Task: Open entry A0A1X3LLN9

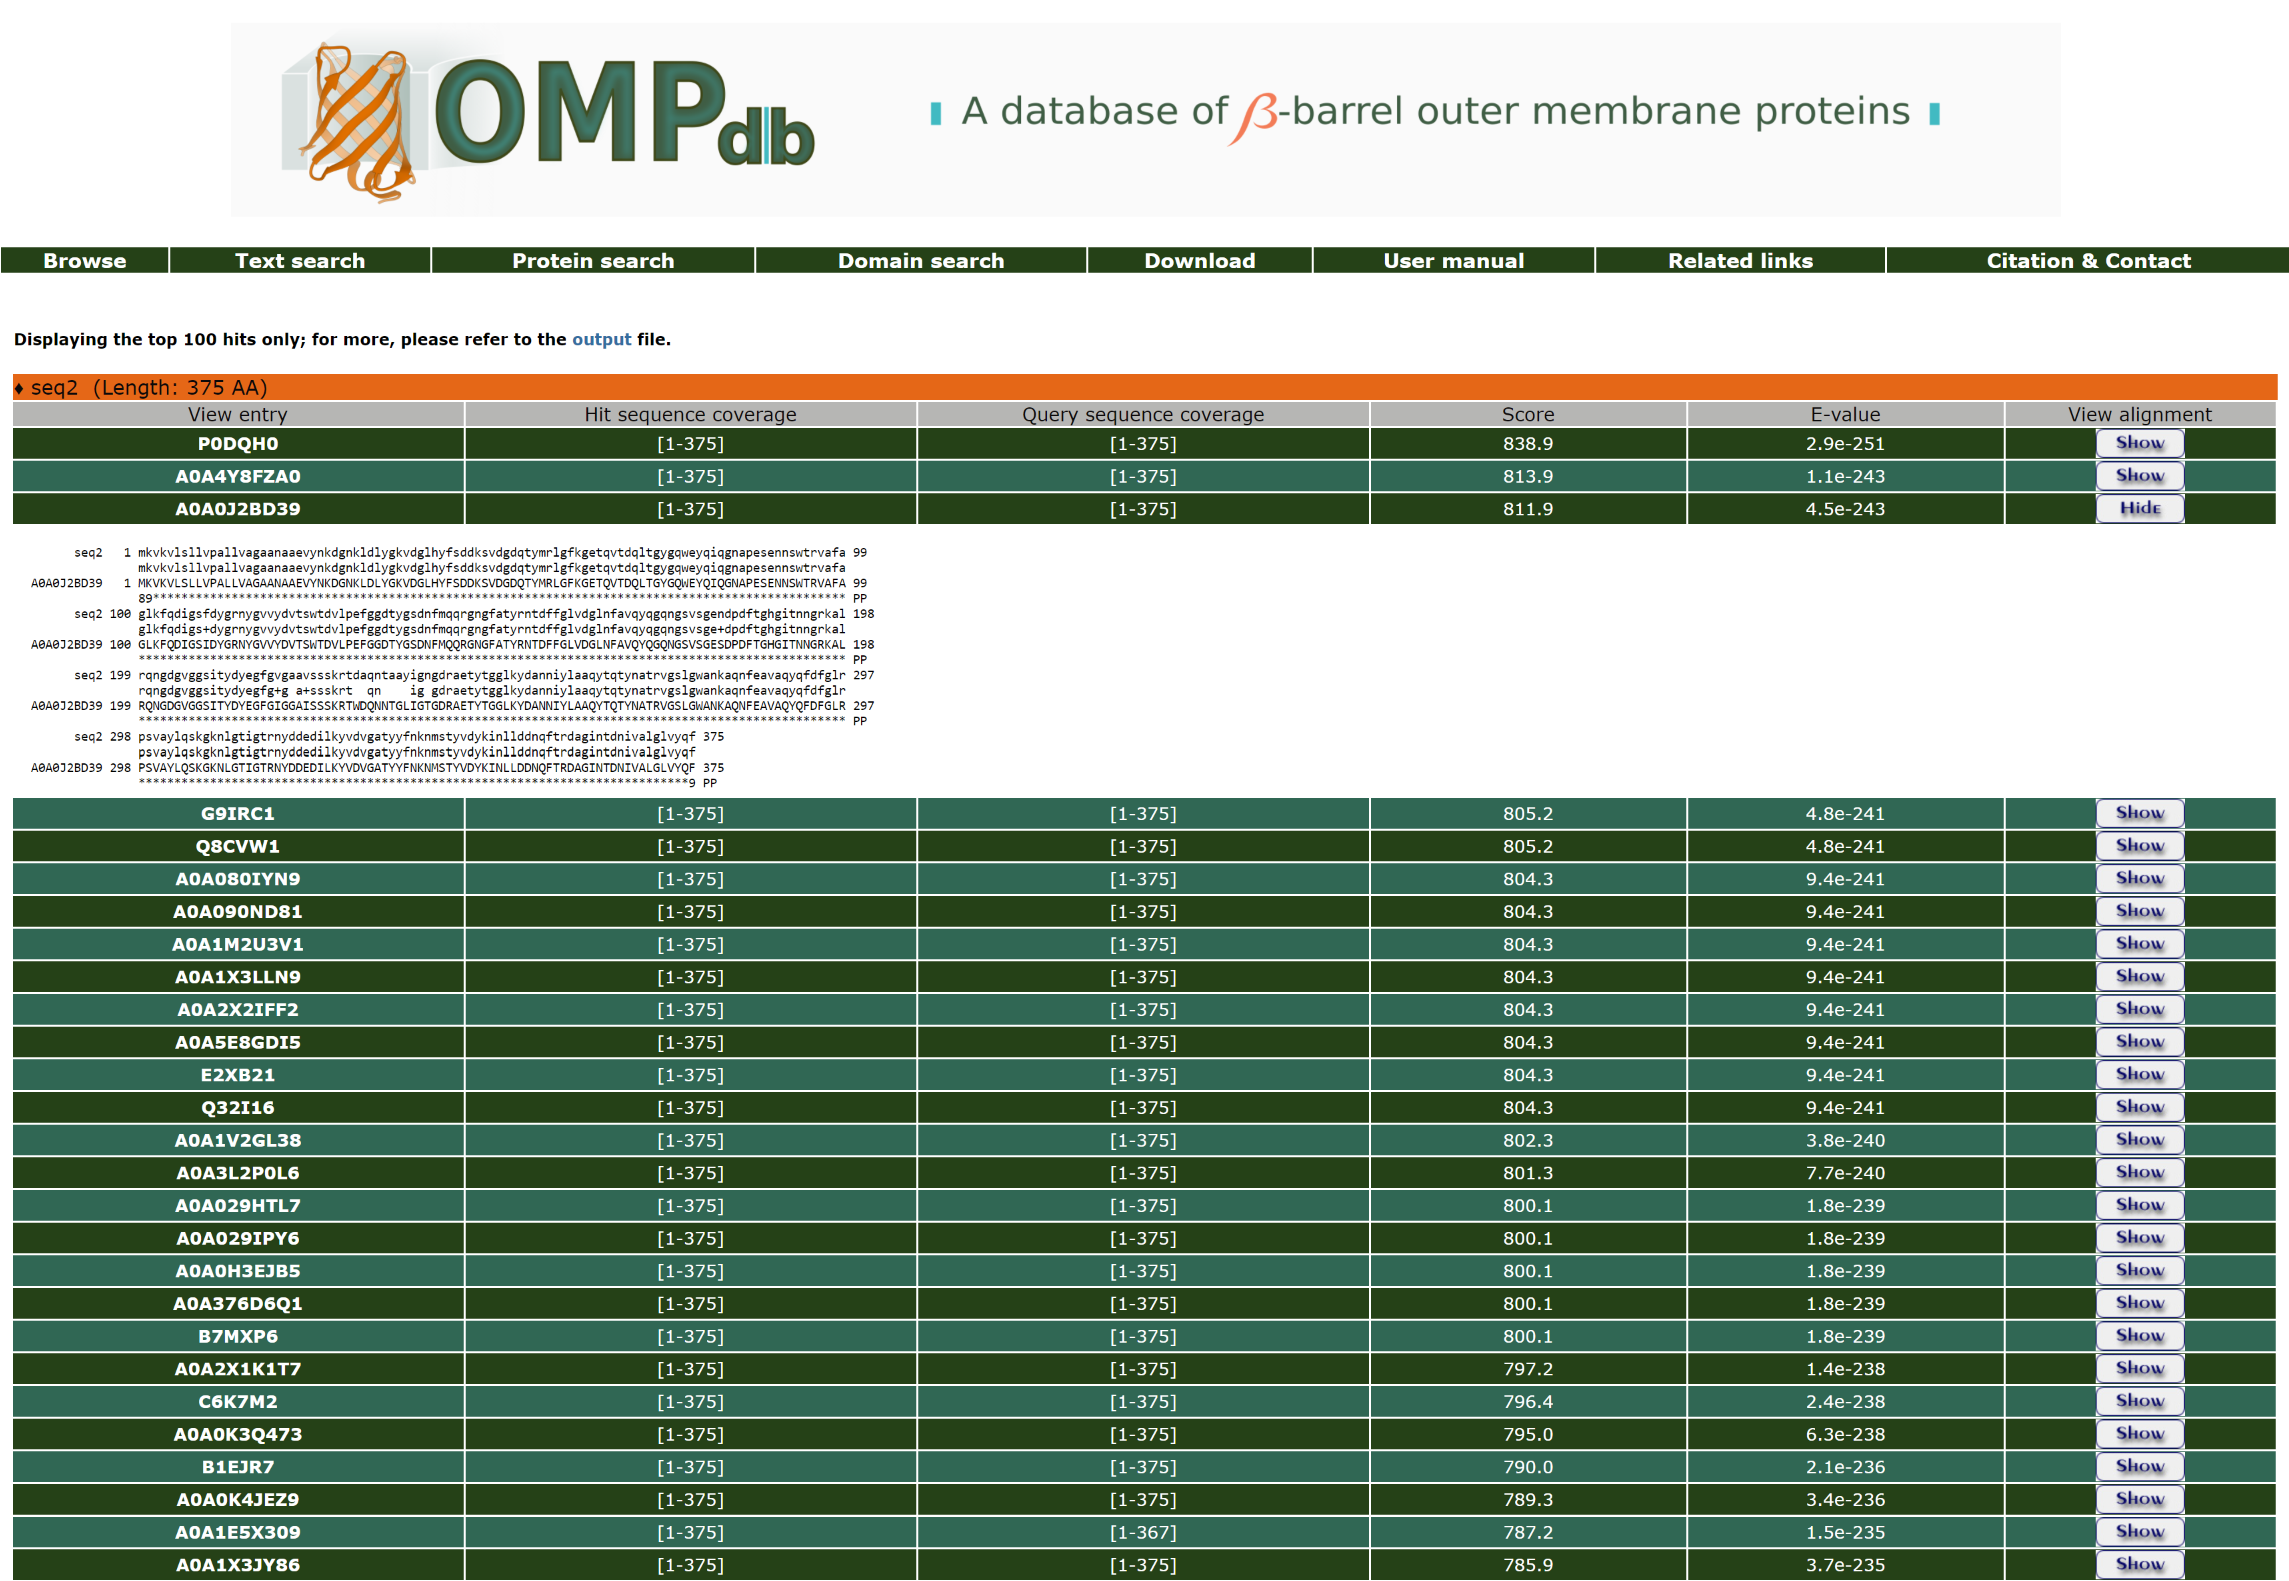Action: tap(238, 977)
